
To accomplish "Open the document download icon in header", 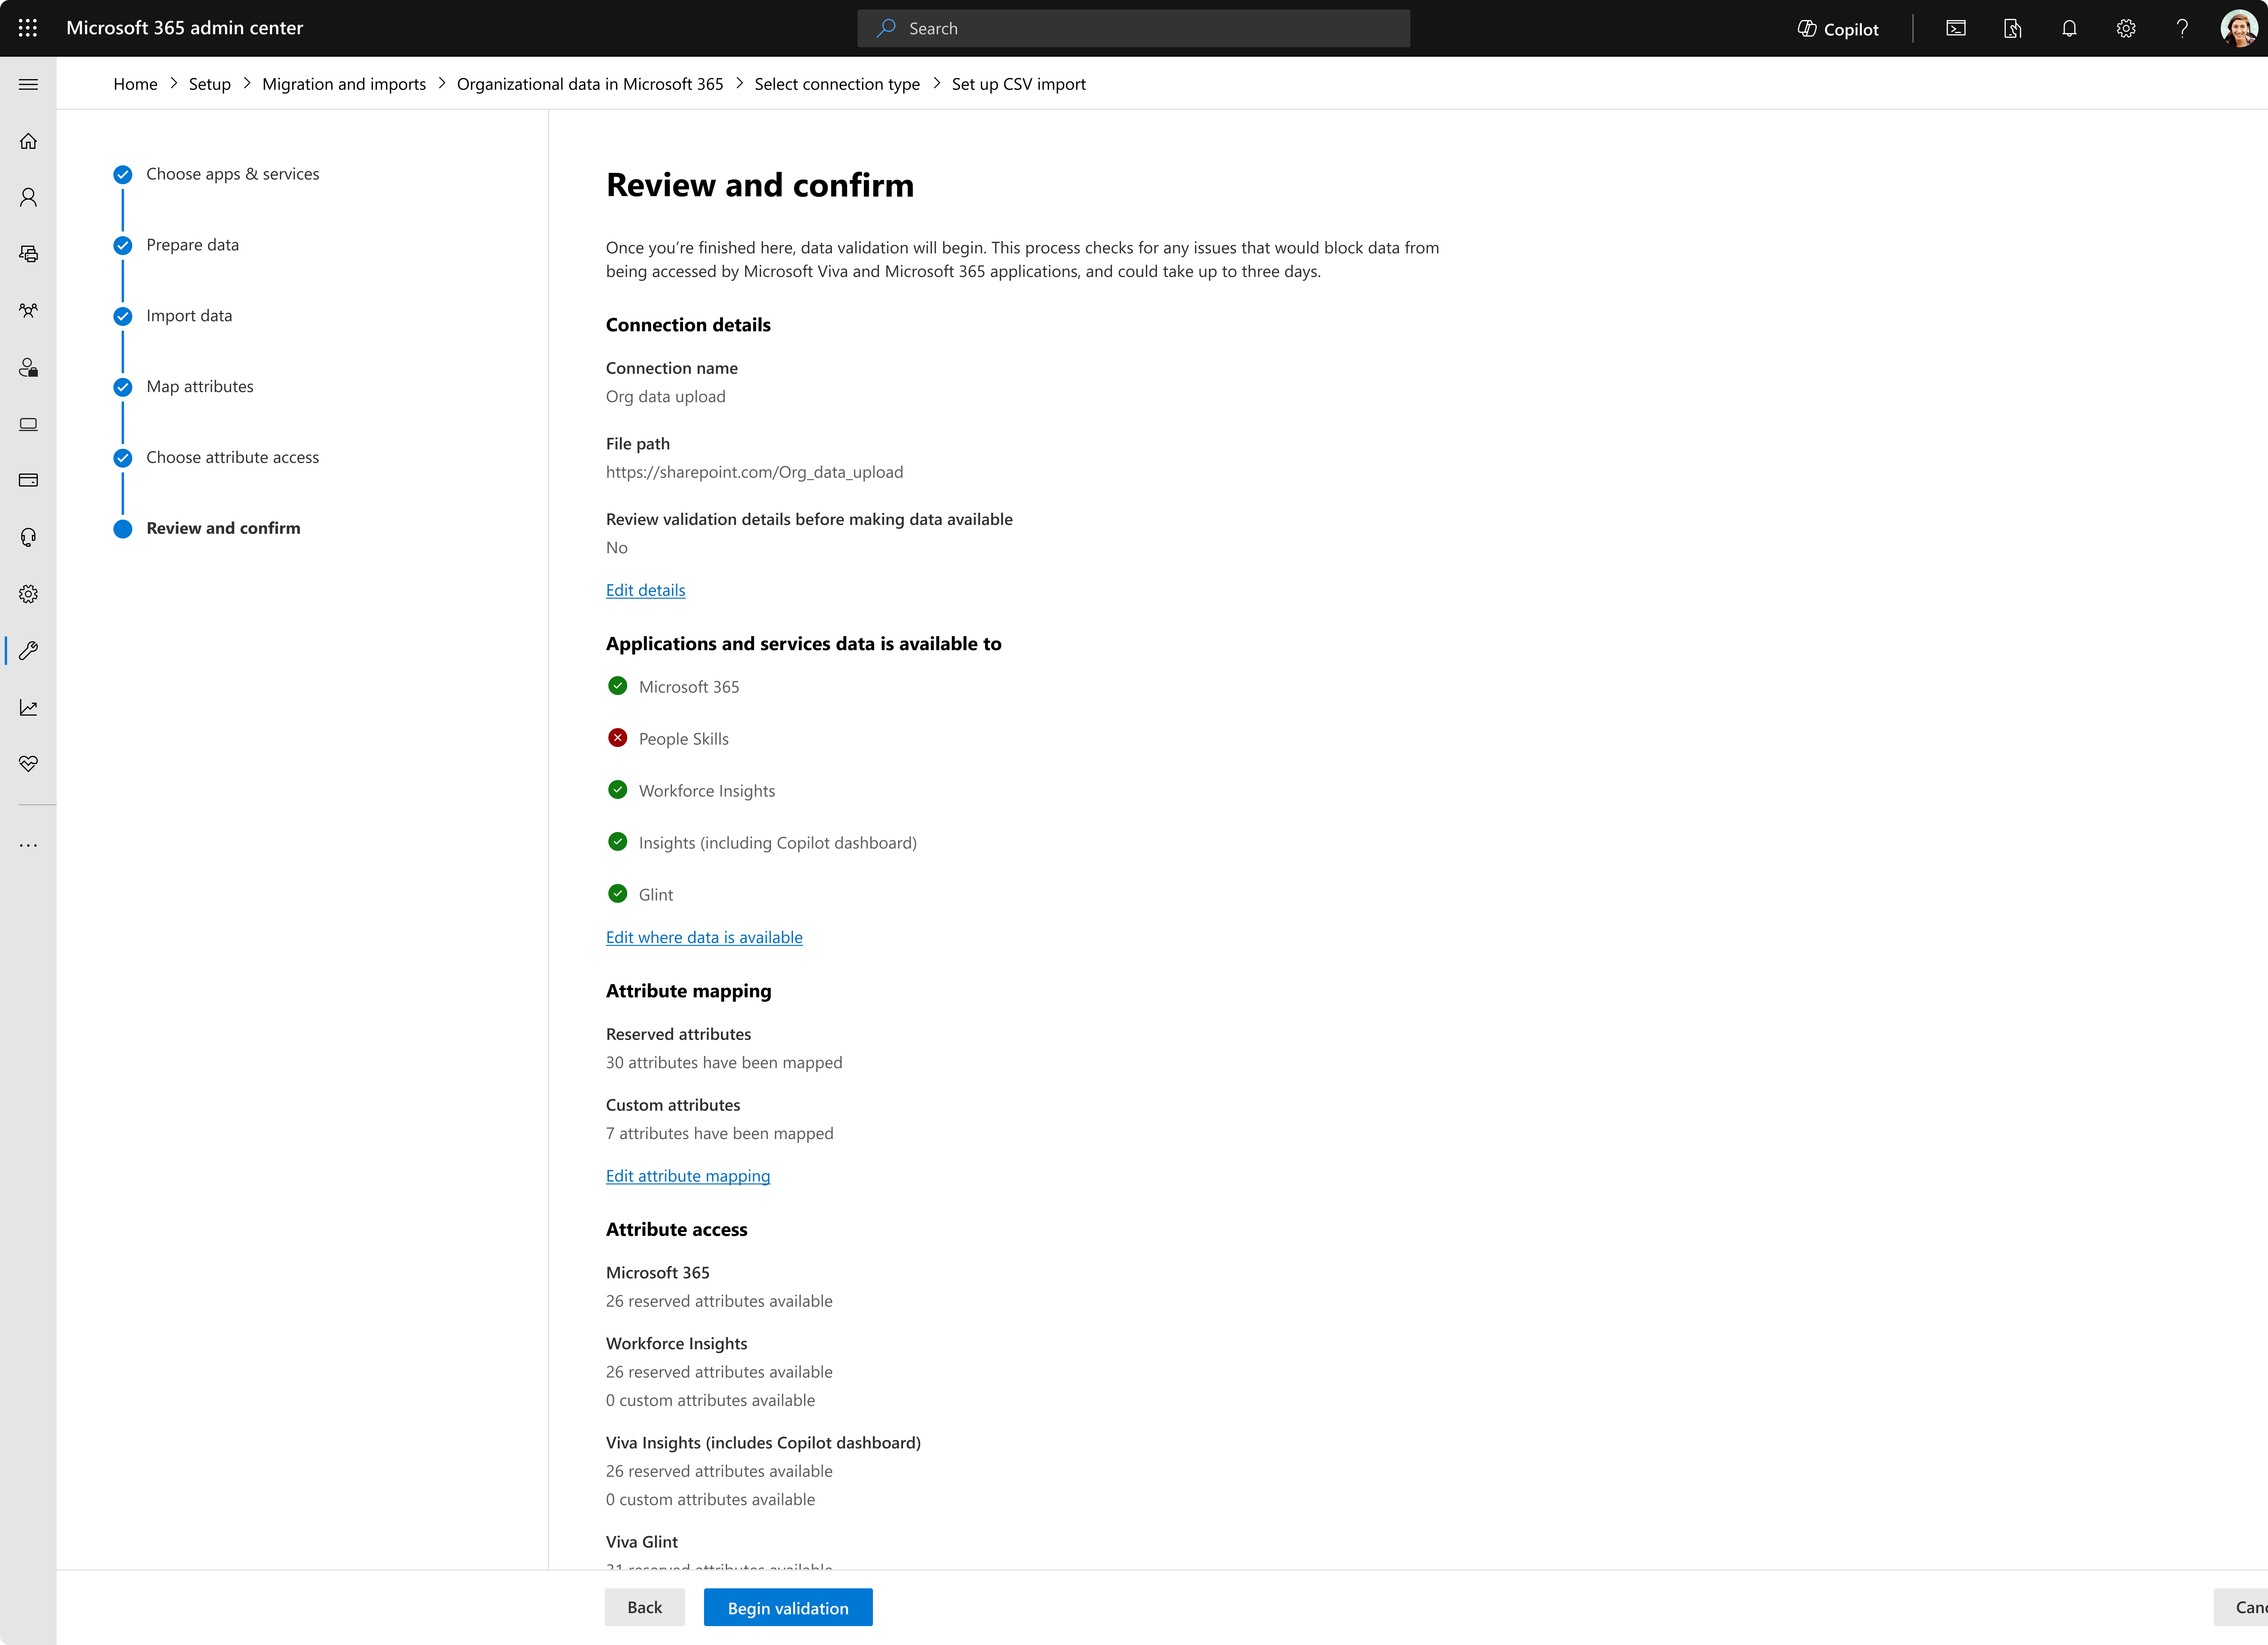I will click(x=2012, y=28).
